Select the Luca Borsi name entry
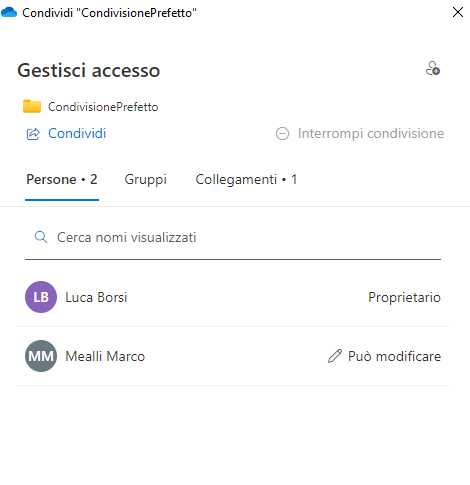 (x=96, y=297)
